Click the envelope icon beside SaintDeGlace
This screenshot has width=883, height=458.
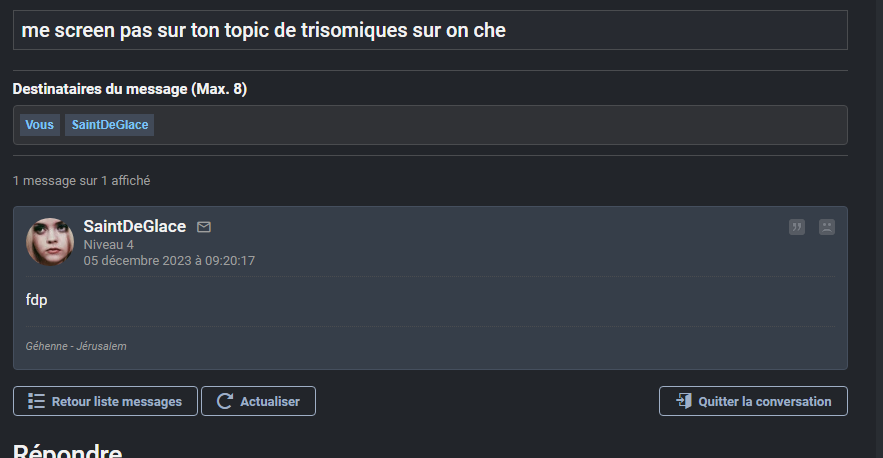[x=204, y=227]
